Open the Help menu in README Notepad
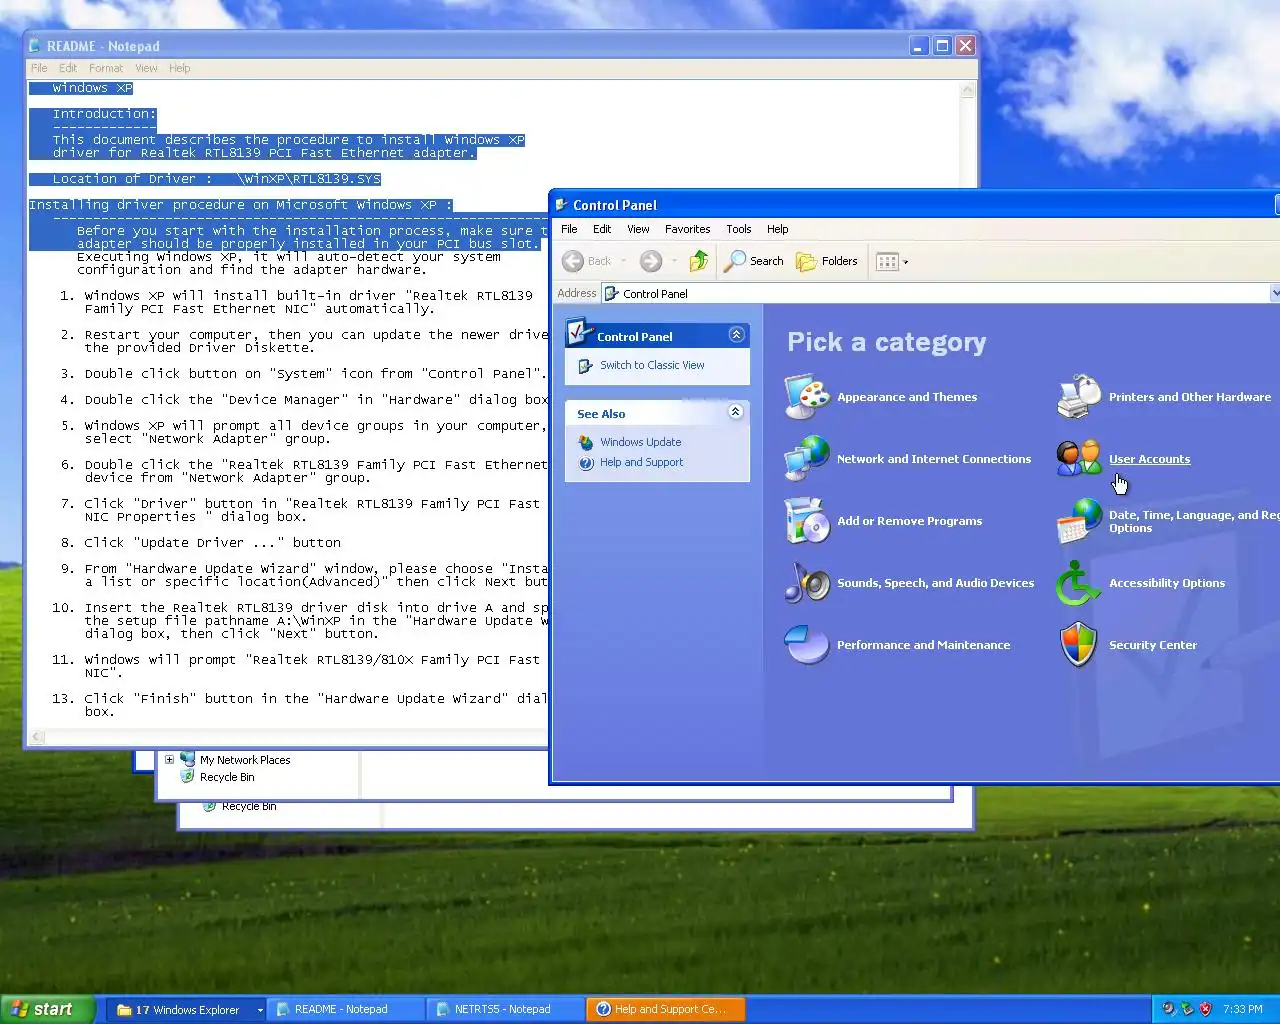1280x1024 pixels. [180, 68]
